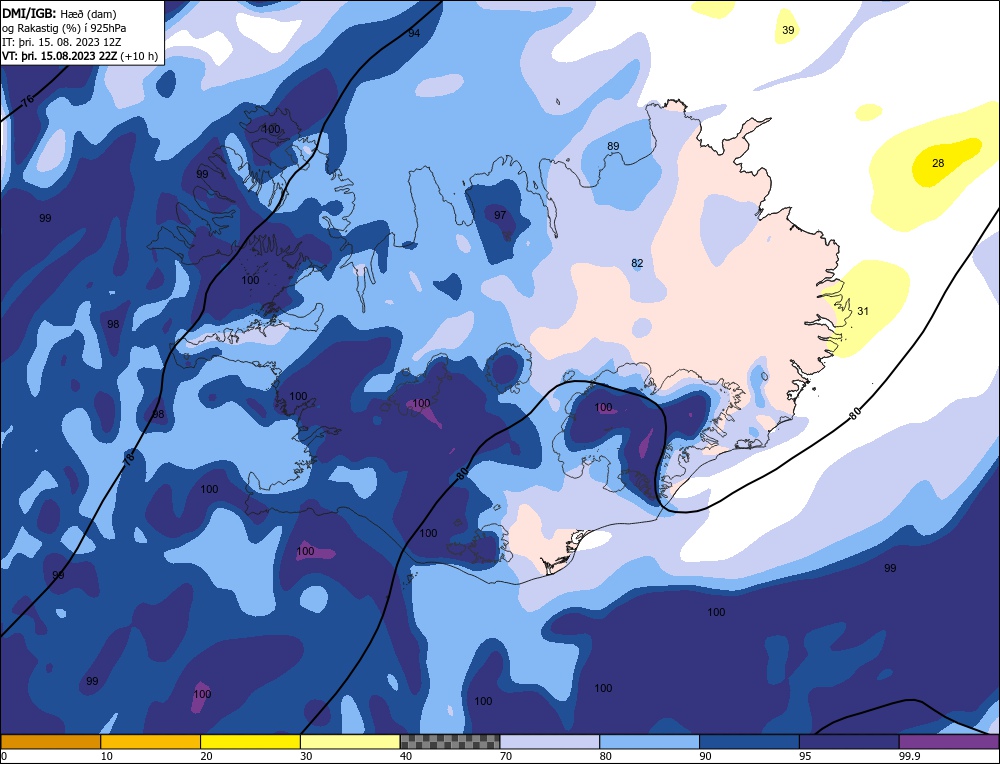Click the legend tick label 40
The width and height of the screenshot is (1000, 764).
click(406, 756)
